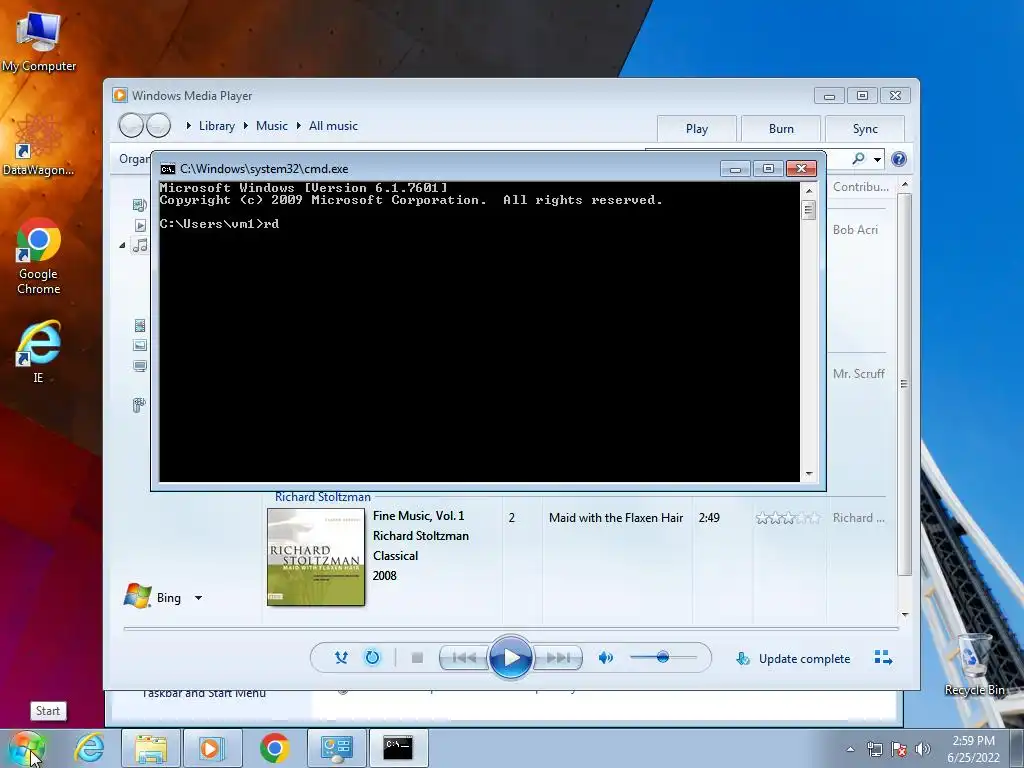Select the Recycle Bin desktop icon
1024x768 pixels.
pyautogui.click(x=974, y=665)
